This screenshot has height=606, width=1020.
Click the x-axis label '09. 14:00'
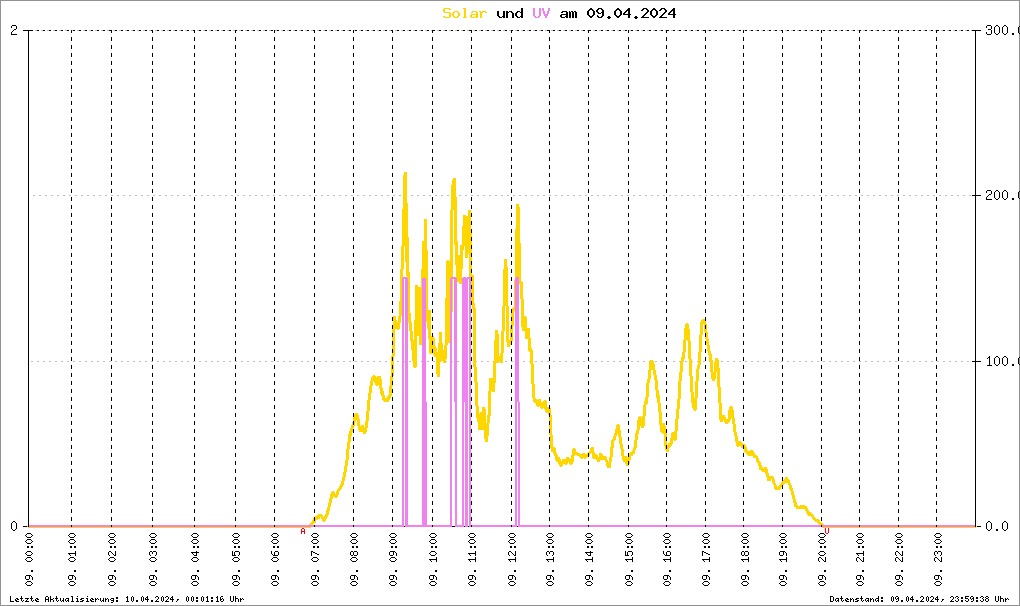click(x=589, y=560)
